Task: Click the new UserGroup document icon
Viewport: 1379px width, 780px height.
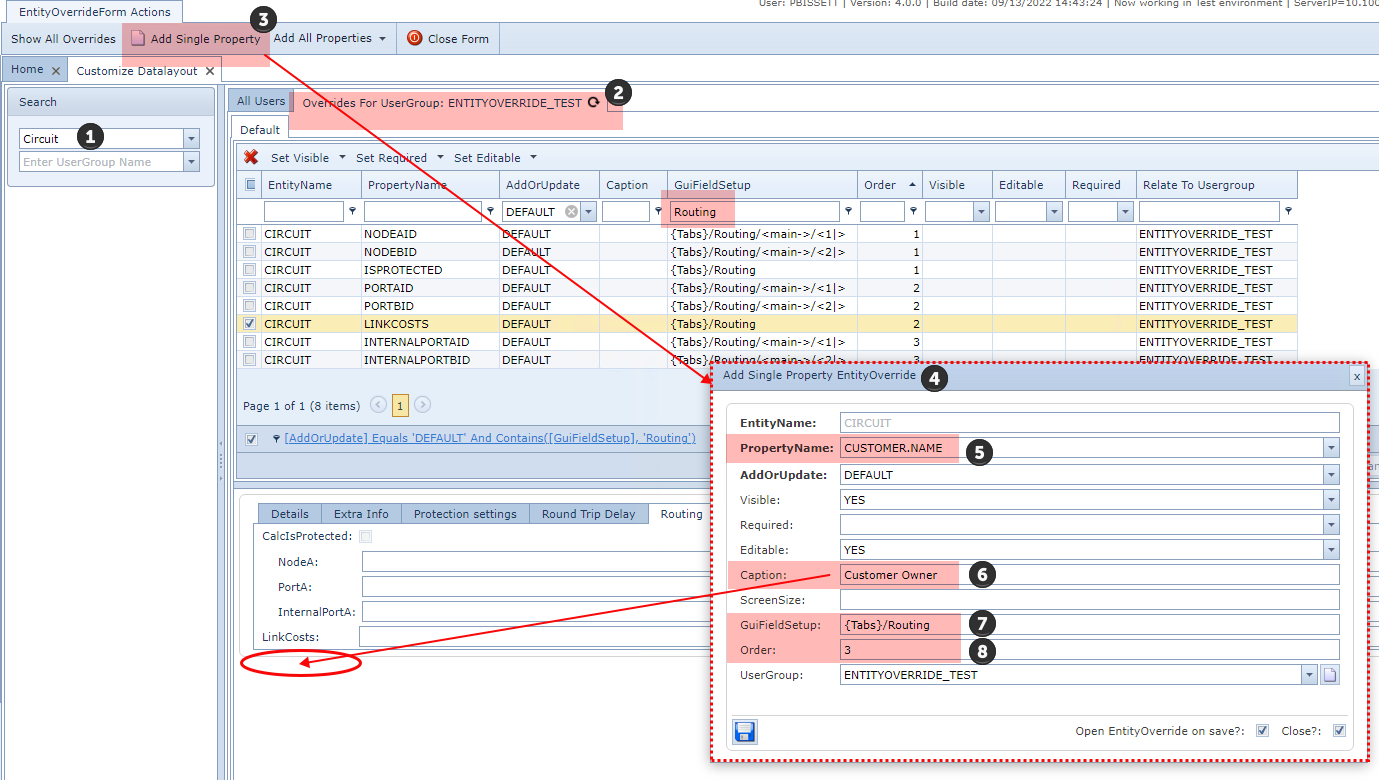Action: [1329, 675]
